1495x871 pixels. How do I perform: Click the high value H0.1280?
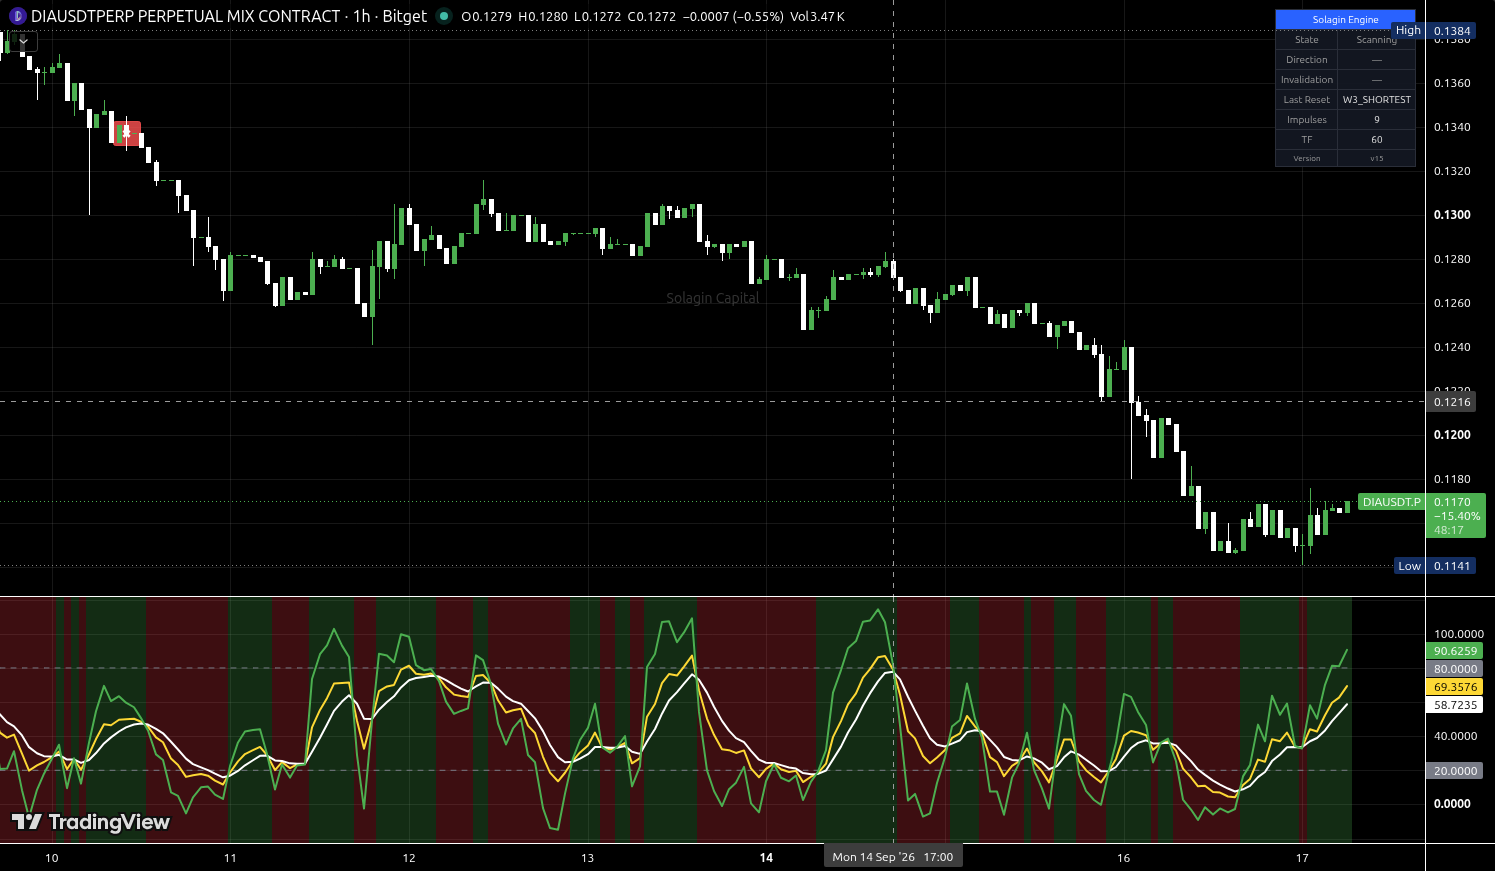pyautogui.click(x=543, y=17)
